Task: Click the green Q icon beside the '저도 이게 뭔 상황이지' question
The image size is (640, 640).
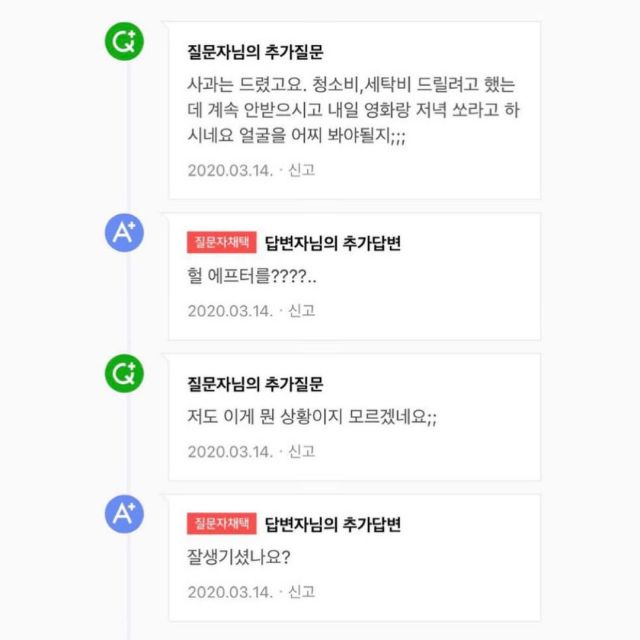Action: tap(125, 373)
